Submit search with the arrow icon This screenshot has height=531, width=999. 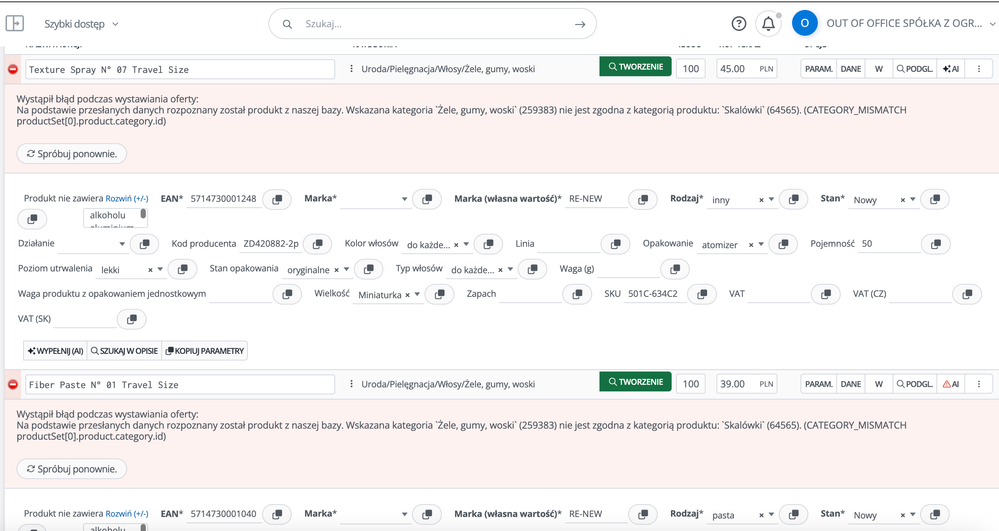(580, 24)
